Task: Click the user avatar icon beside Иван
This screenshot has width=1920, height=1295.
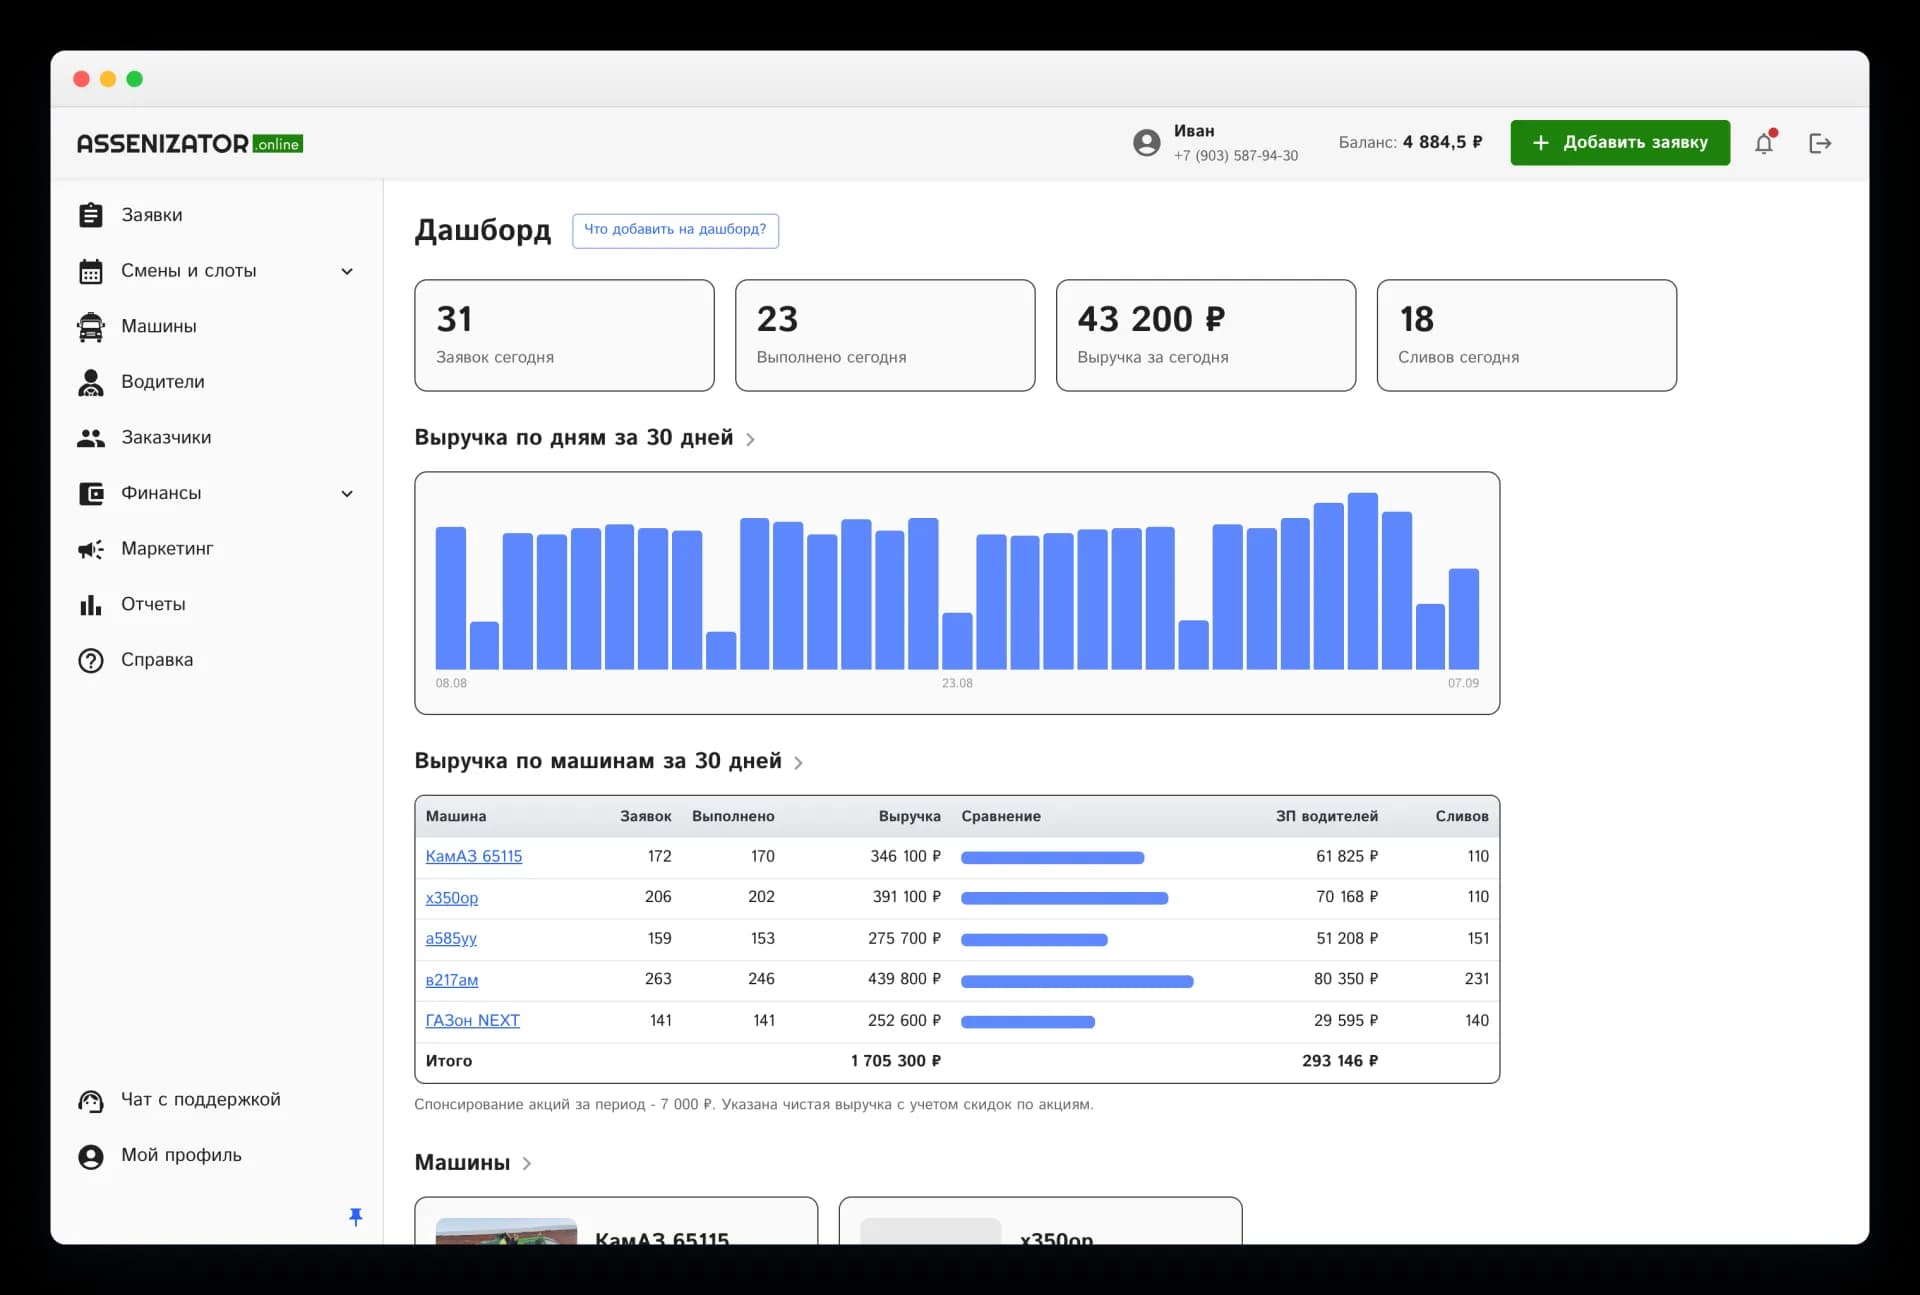Action: tap(1147, 143)
